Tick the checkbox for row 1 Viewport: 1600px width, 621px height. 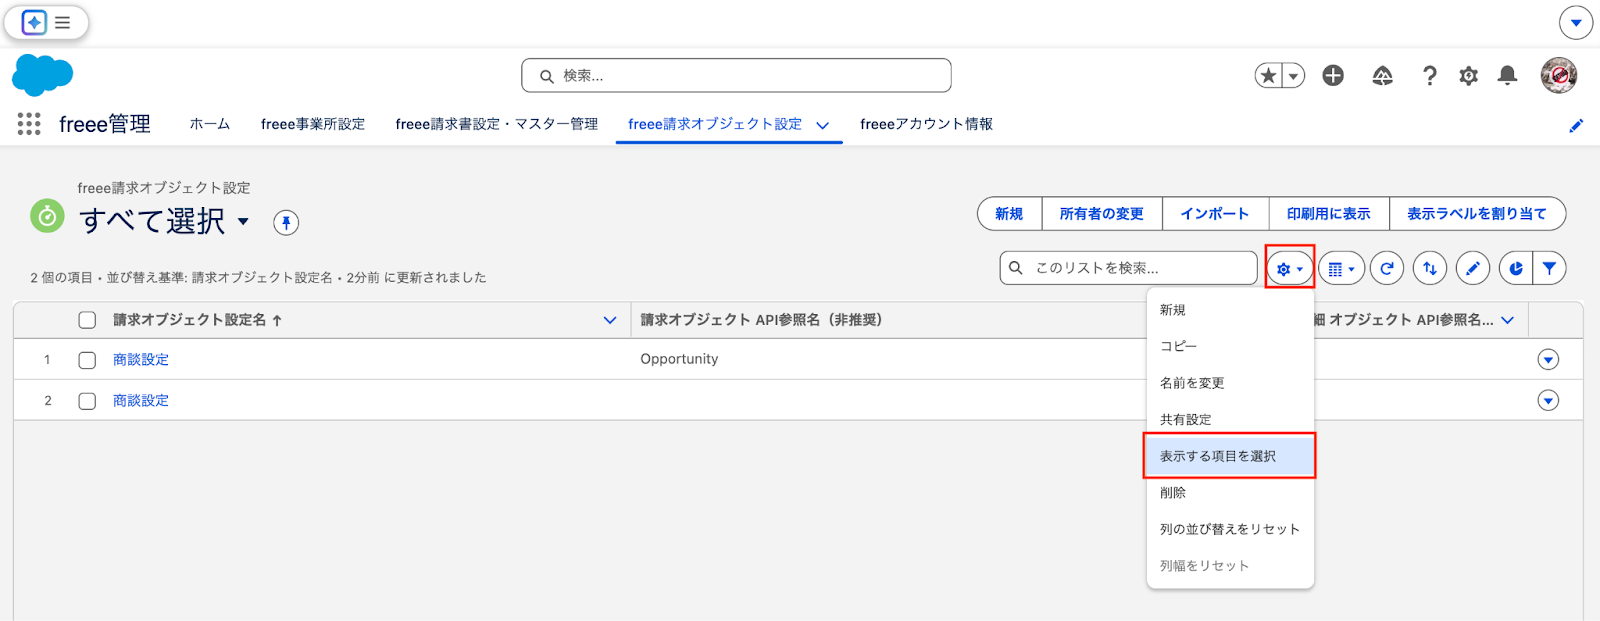coord(87,360)
